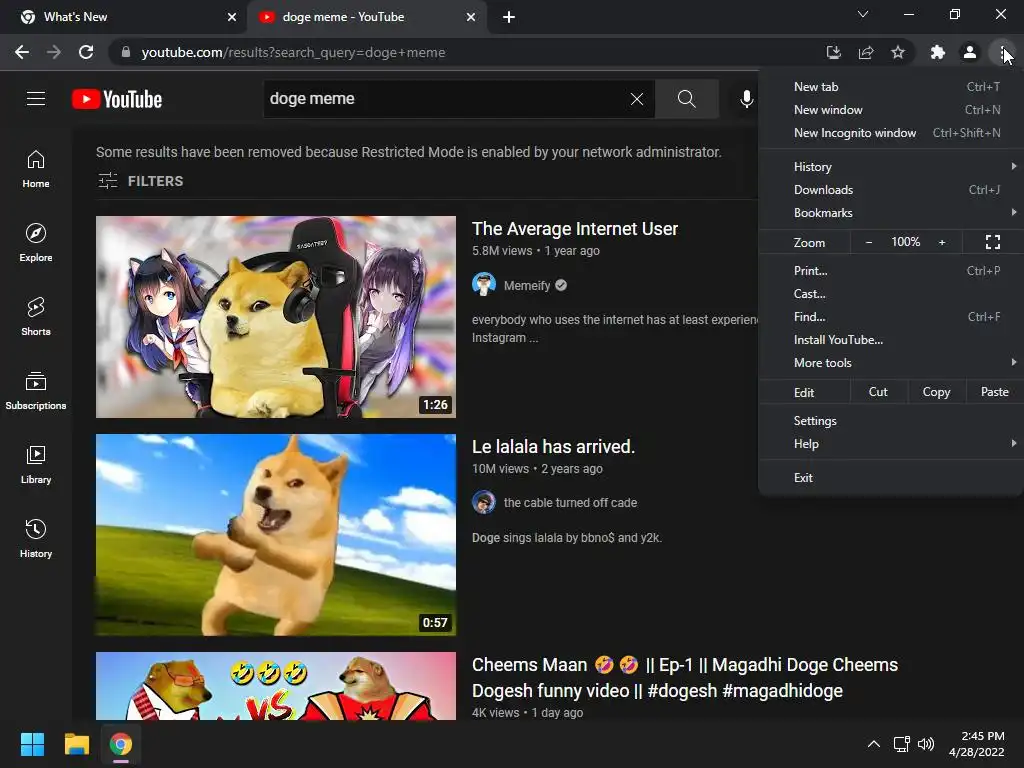Click the magnifier search button
Image resolution: width=1024 pixels, height=768 pixels.
point(686,99)
